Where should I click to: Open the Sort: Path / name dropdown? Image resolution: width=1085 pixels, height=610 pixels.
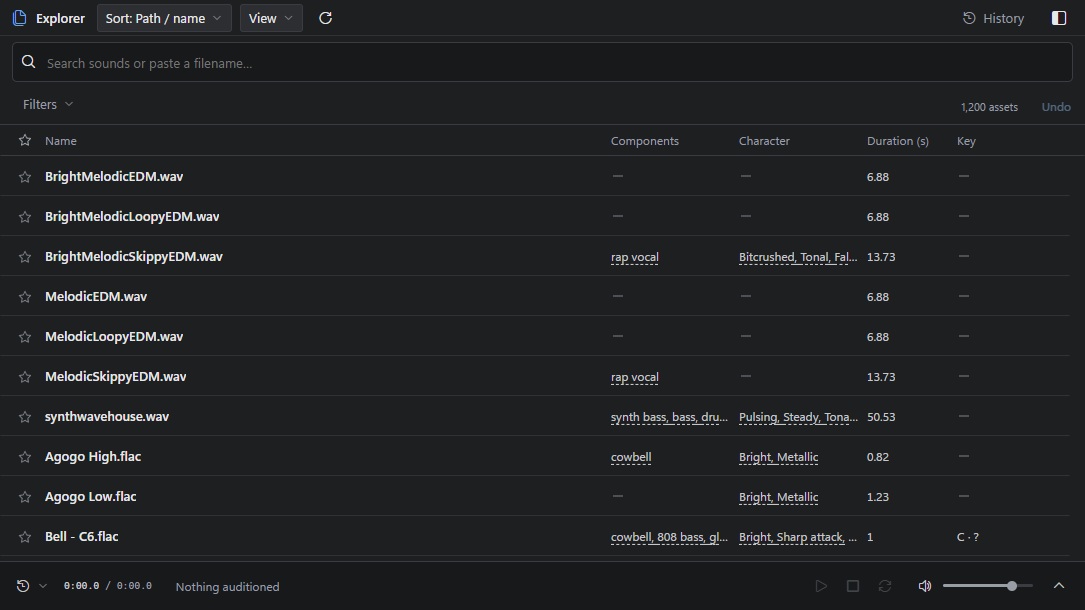164,18
